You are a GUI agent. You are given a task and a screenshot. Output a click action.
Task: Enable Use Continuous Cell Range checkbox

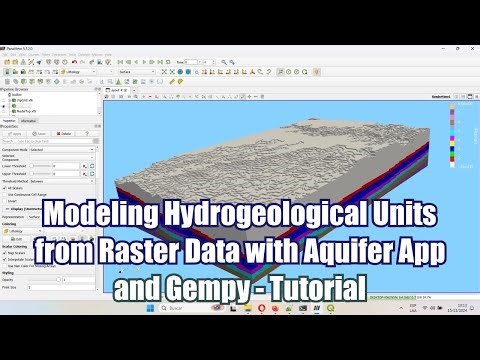[5, 195]
